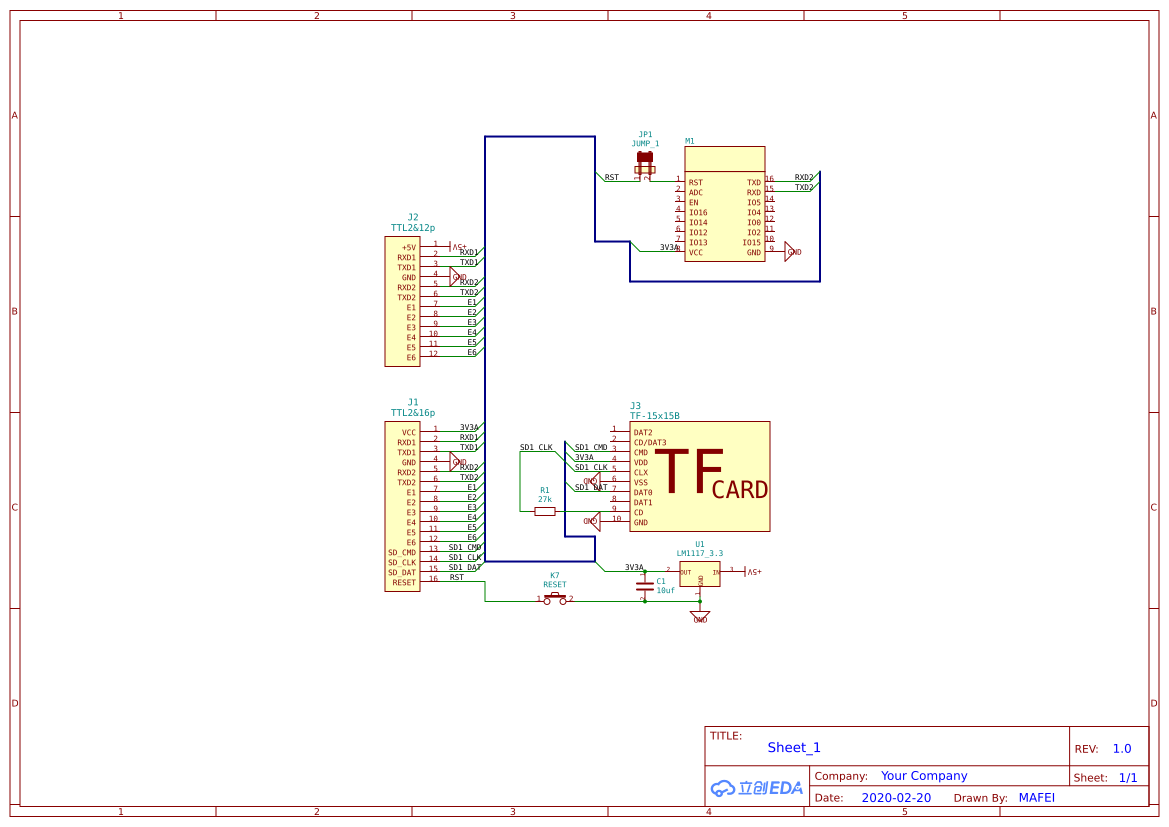Click the IO5 pin on M1

[x=754, y=203]
